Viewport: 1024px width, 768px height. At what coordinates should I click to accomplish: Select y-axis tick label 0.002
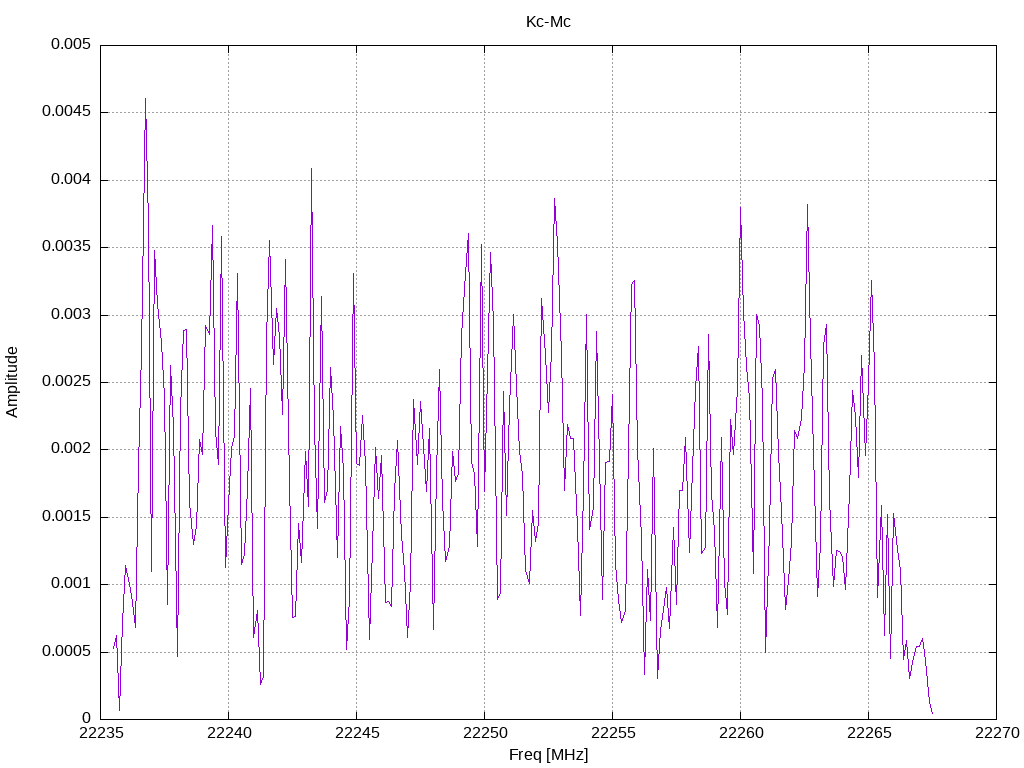[x=71, y=449]
